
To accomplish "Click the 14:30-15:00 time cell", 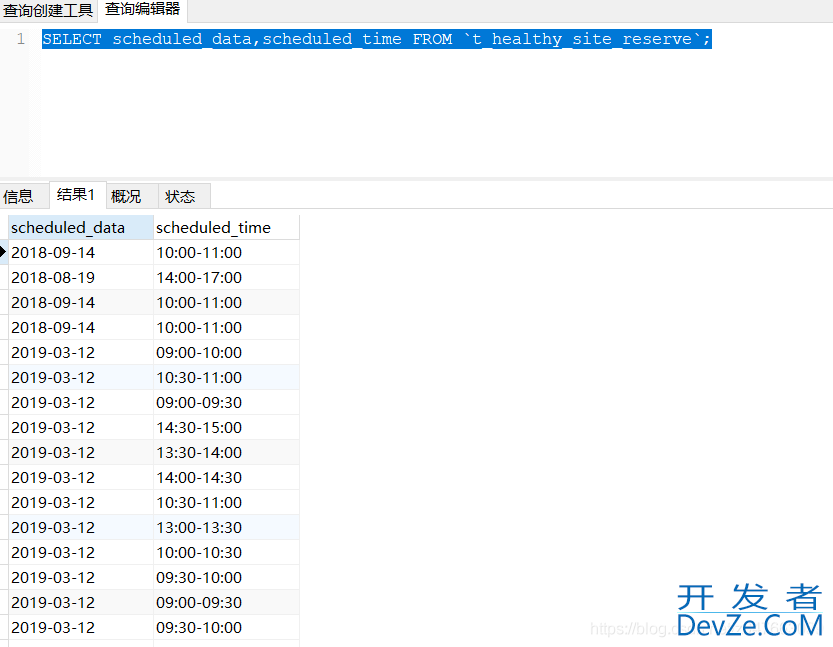I will [x=199, y=427].
